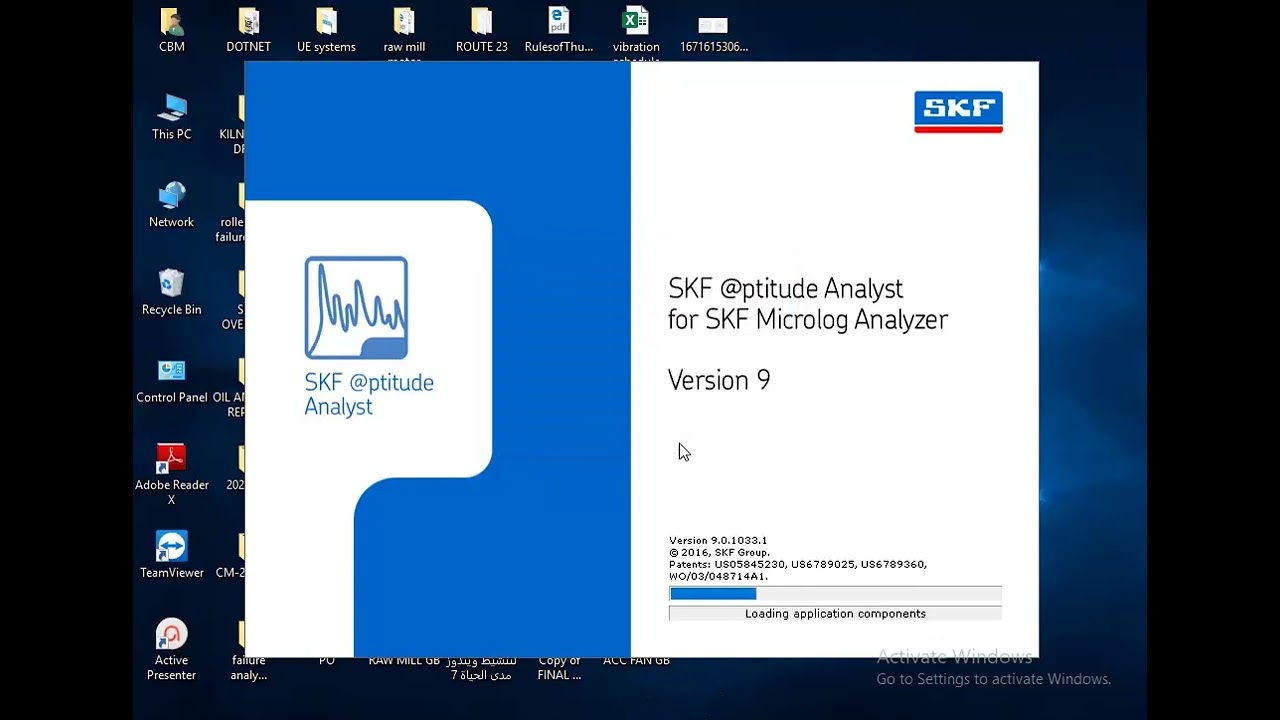This screenshot has height=720, width=1280.
Task: Select the ACC FAN GB desktop item label
Action: click(636, 661)
